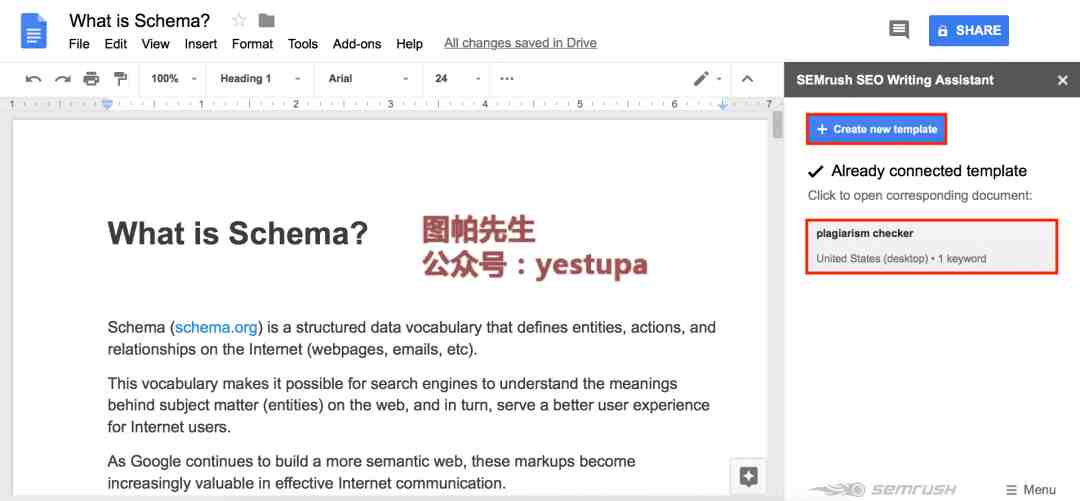The height and width of the screenshot is (501, 1080).
Task: Open the View menu
Action: [x=156, y=43]
